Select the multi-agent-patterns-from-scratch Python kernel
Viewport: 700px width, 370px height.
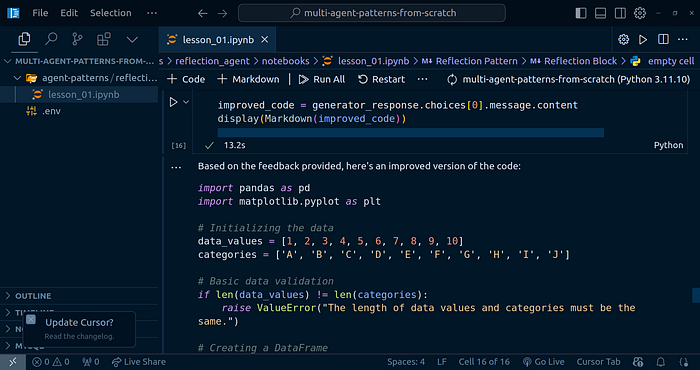tap(569, 79)
